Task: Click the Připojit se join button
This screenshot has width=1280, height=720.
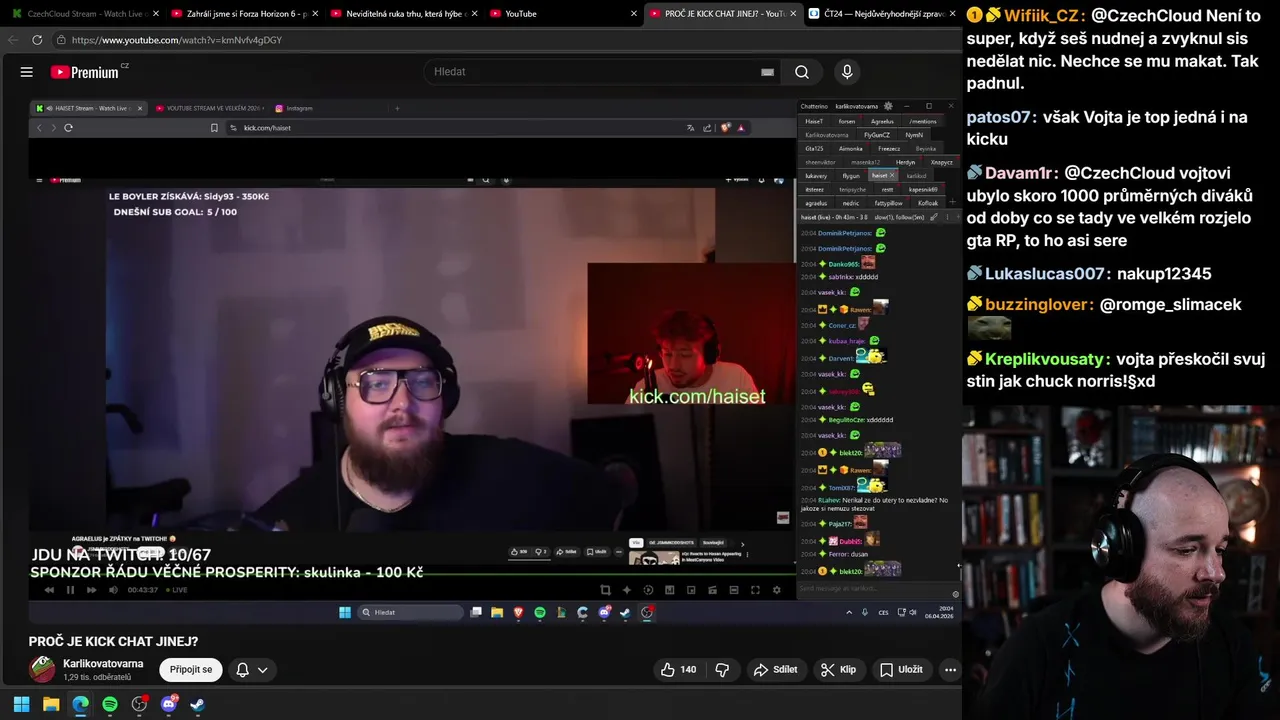Action: click(x=191, y=670)
